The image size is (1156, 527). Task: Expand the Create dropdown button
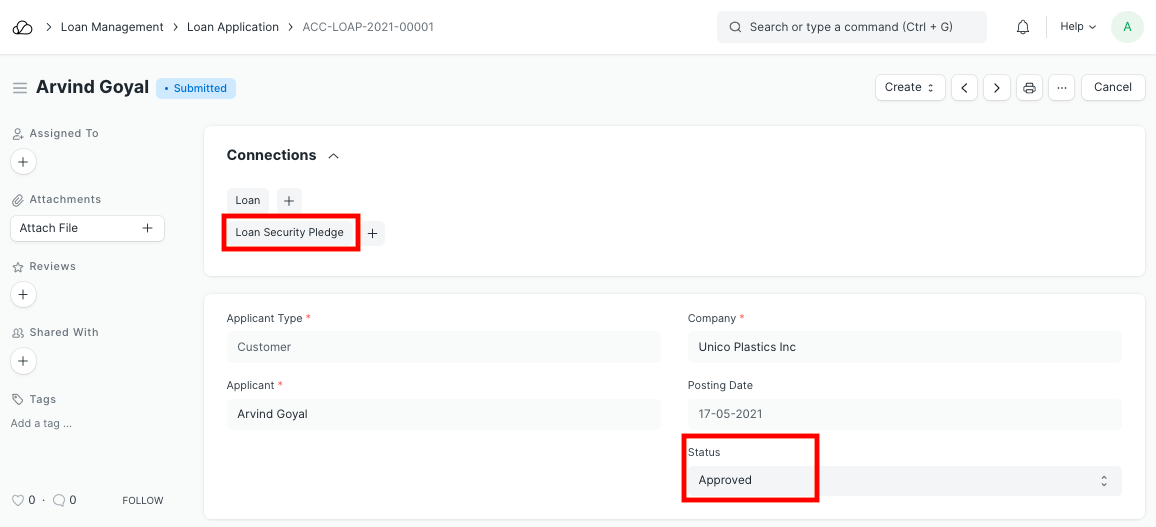point(909,88)
